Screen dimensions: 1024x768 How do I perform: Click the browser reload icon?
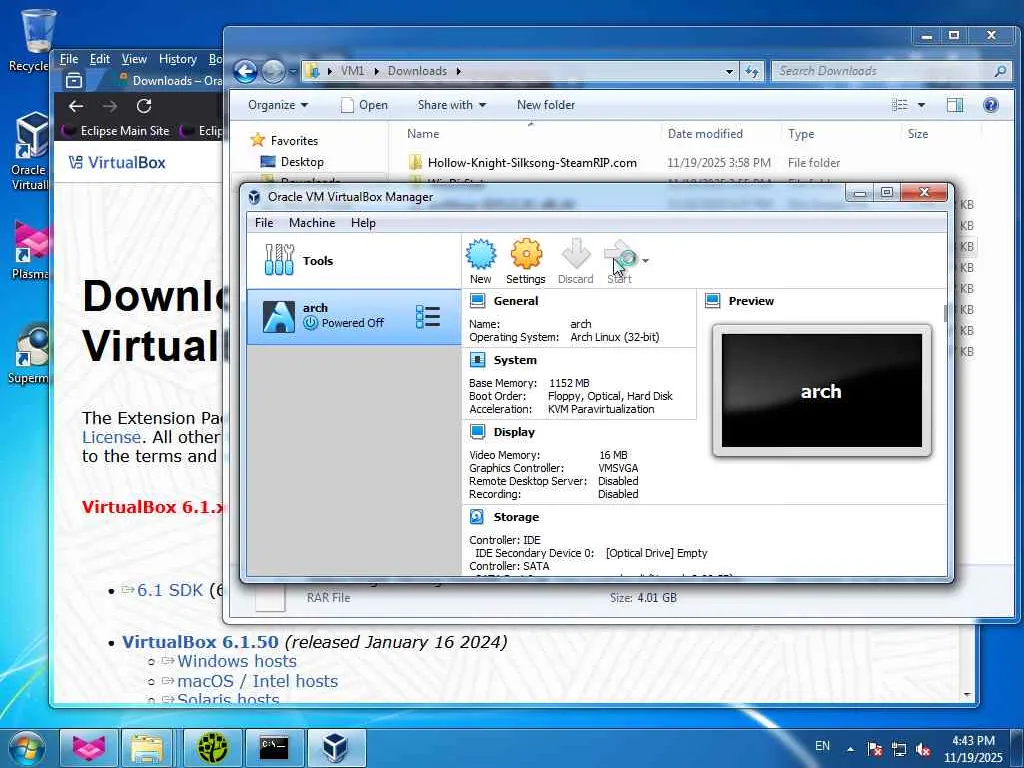click(x=144, y=106)
